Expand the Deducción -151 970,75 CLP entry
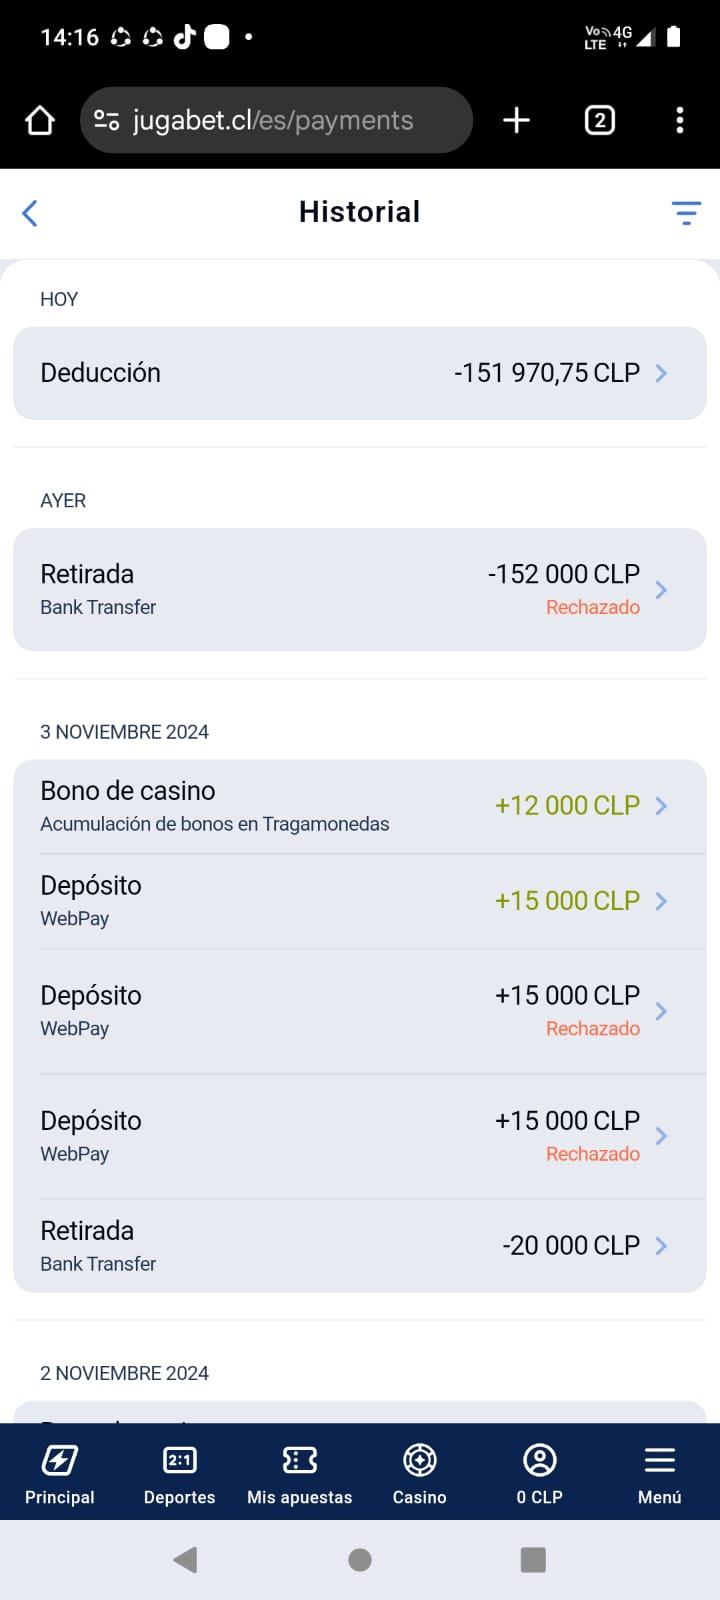The width and height of the screenshot is (720, 1600). click(360, 373)
